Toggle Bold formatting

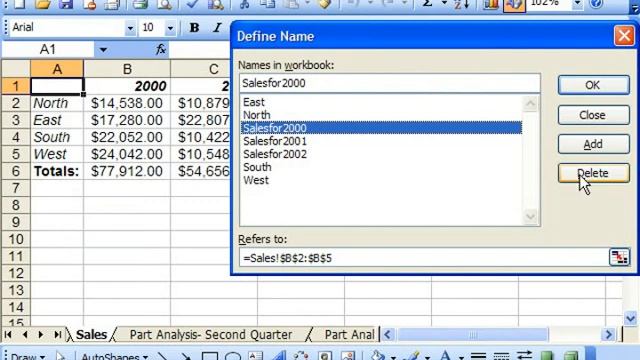coord(194,27)
